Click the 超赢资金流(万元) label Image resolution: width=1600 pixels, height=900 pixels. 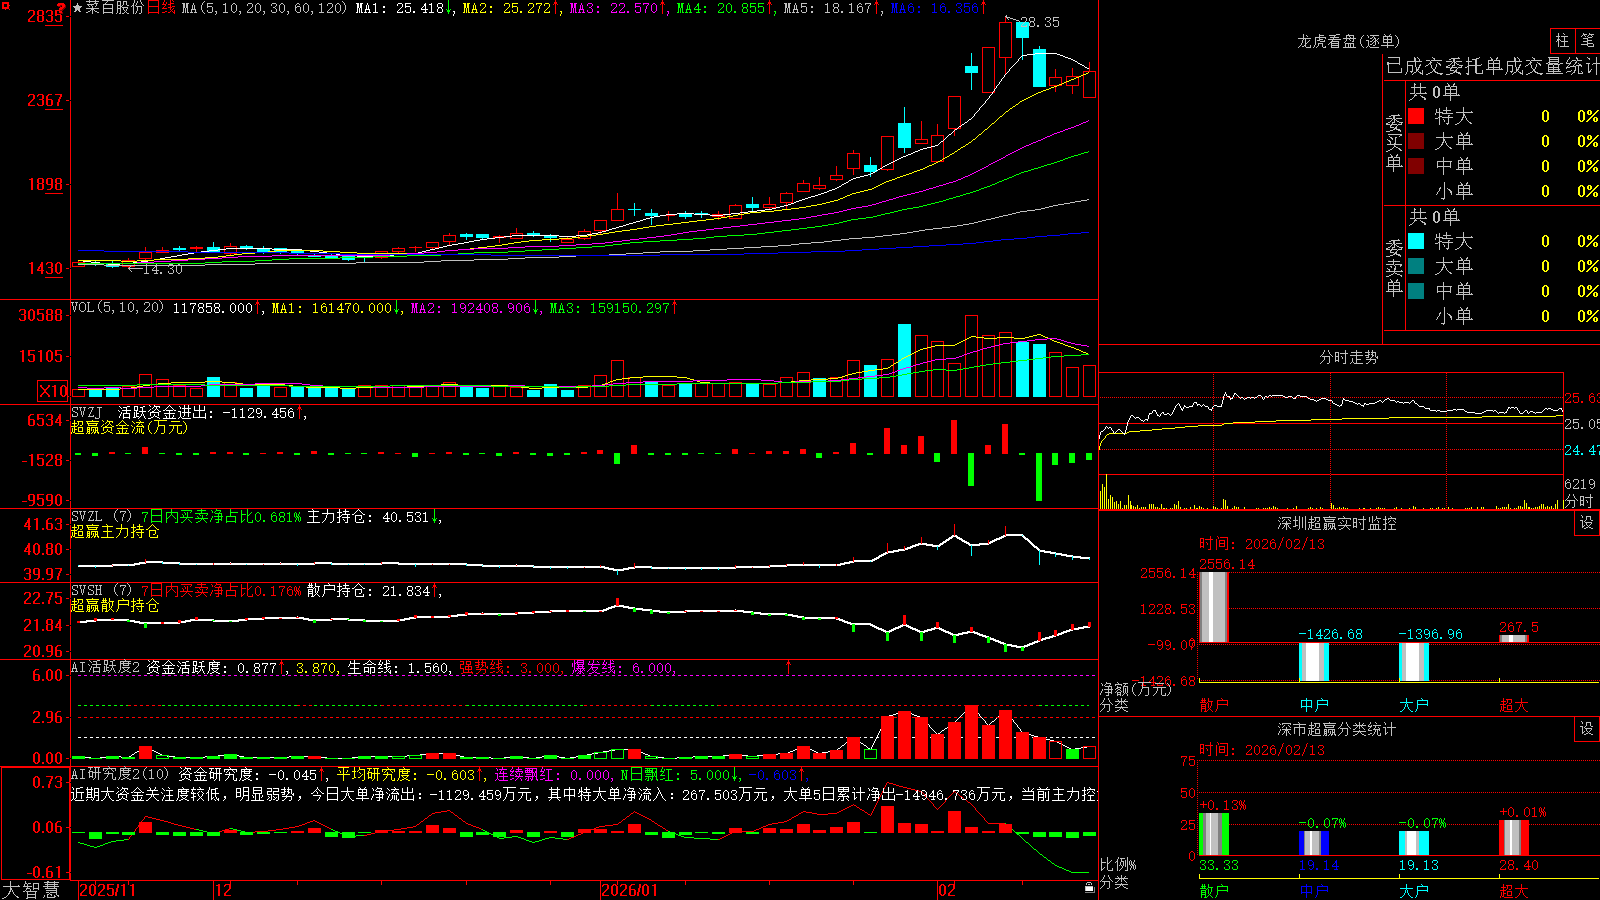[x=129, y=427]
